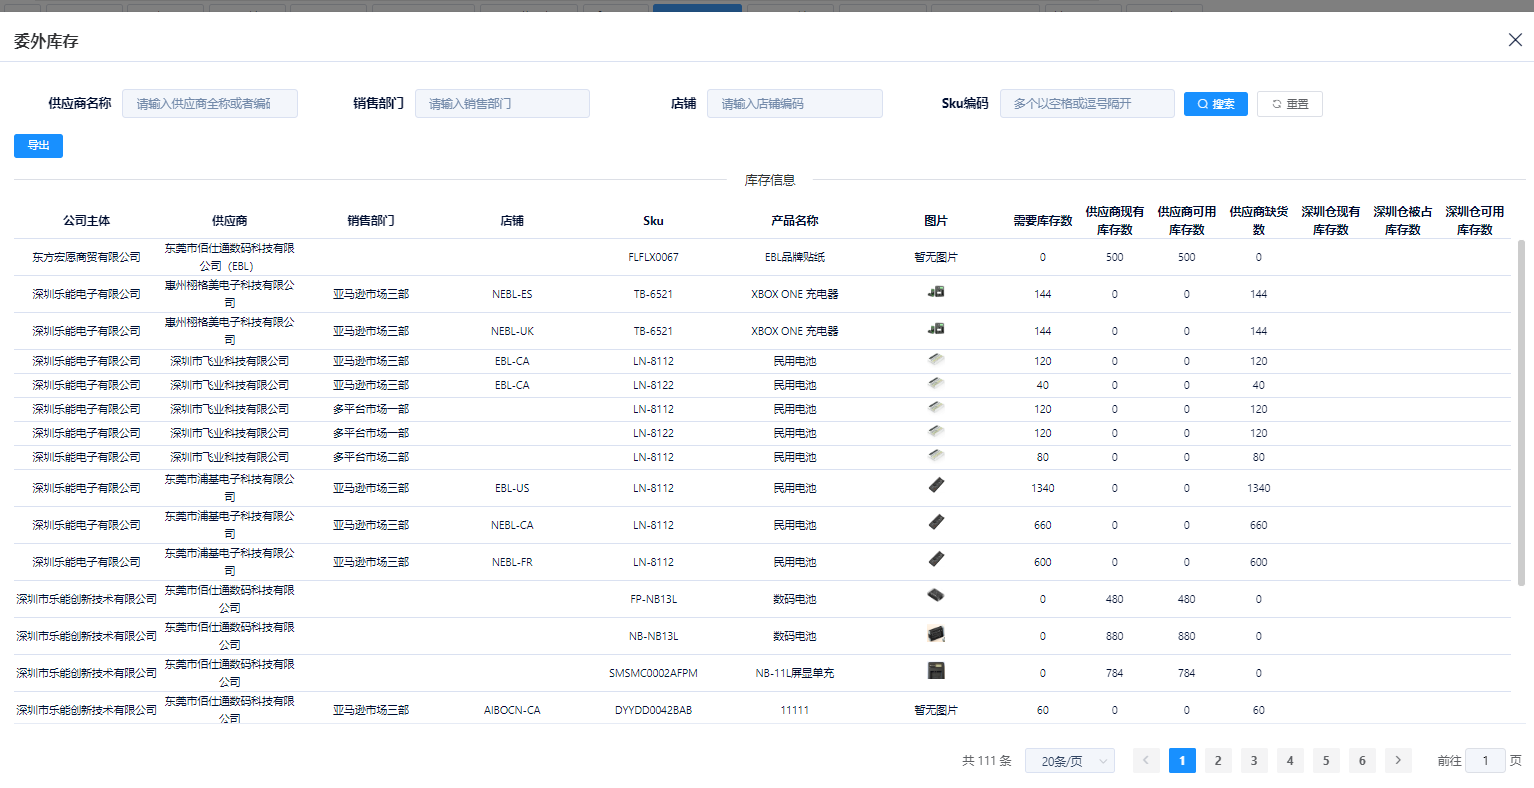Screen dimensions: 1534x788
Task: Click the reset button with refresh icon
Action: point(1289,104)
